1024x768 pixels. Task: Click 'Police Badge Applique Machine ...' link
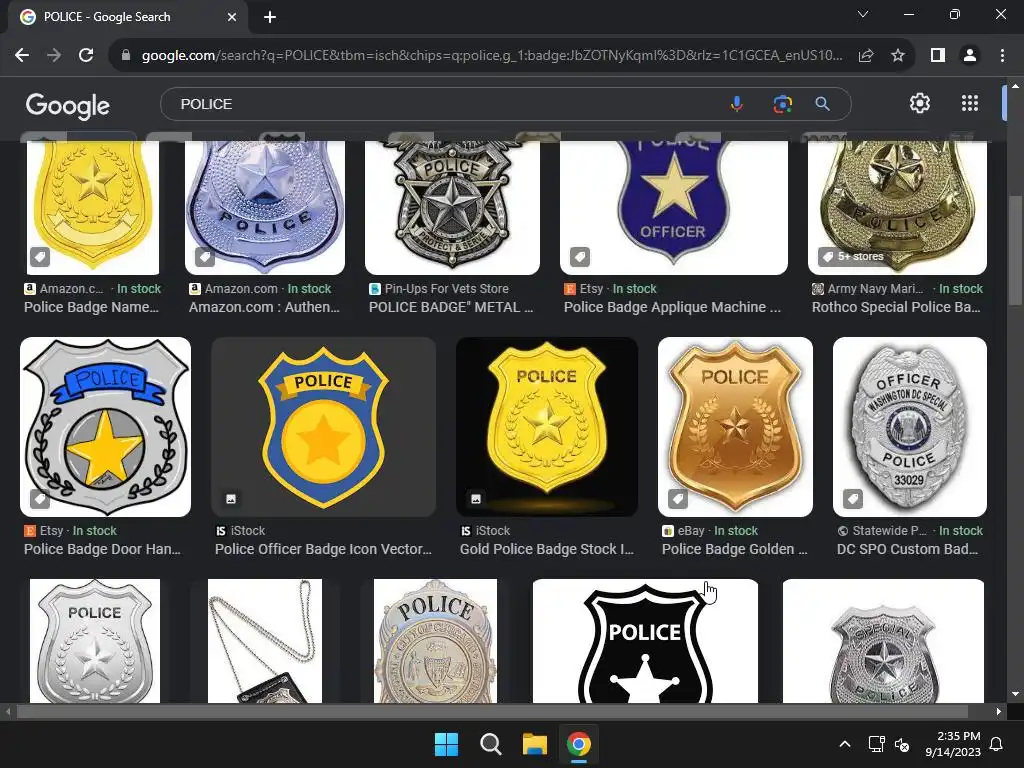tap(673, 307)
